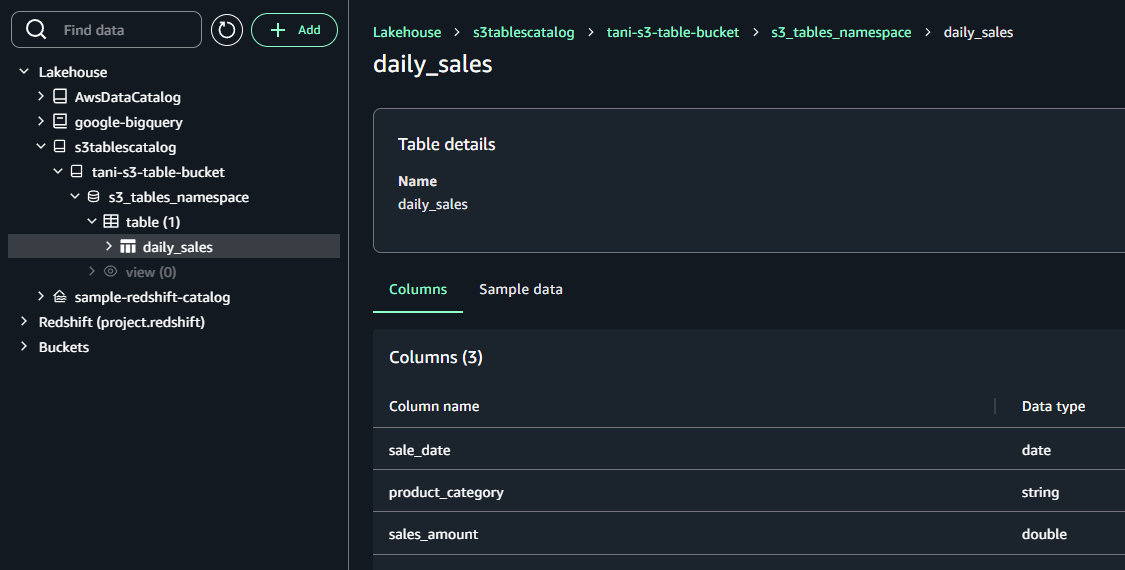Switch to the Sample data tab
1125x570 pixels.
click(520, 289)
